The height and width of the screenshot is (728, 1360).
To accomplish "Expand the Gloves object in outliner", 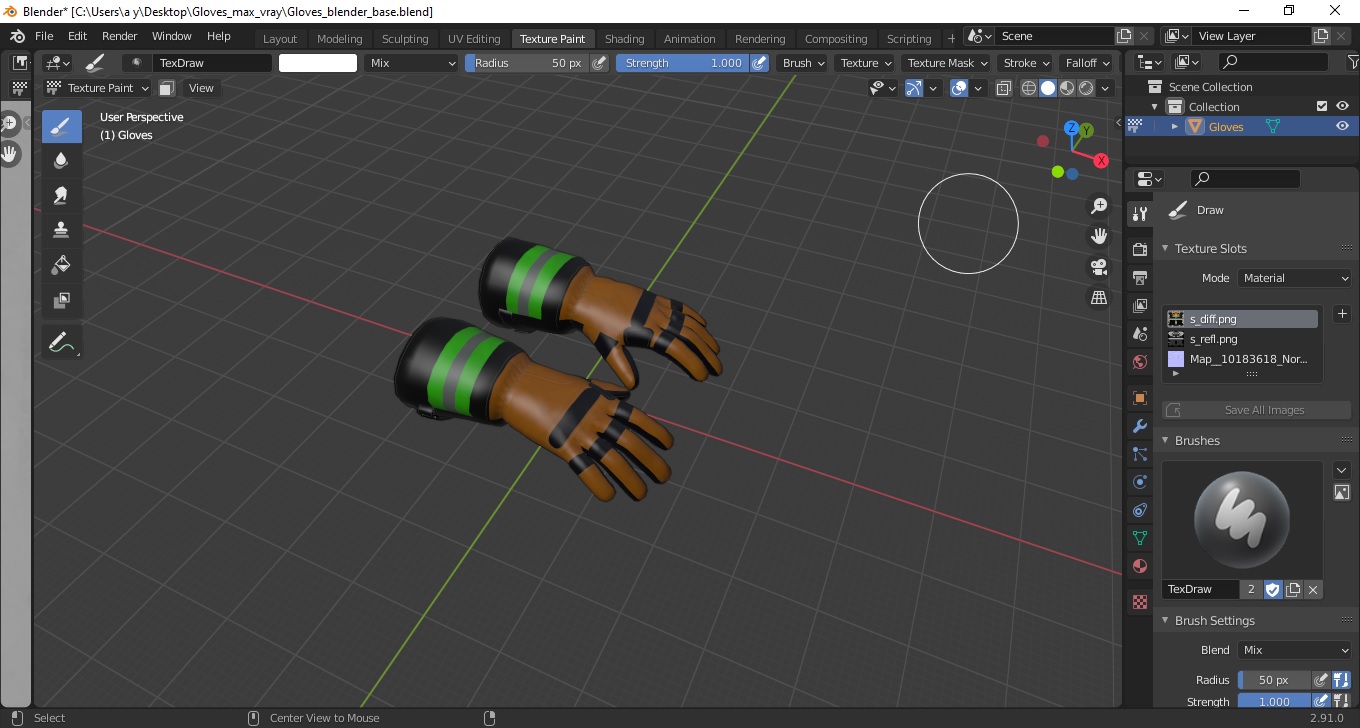I will (x=1175, y=126).
